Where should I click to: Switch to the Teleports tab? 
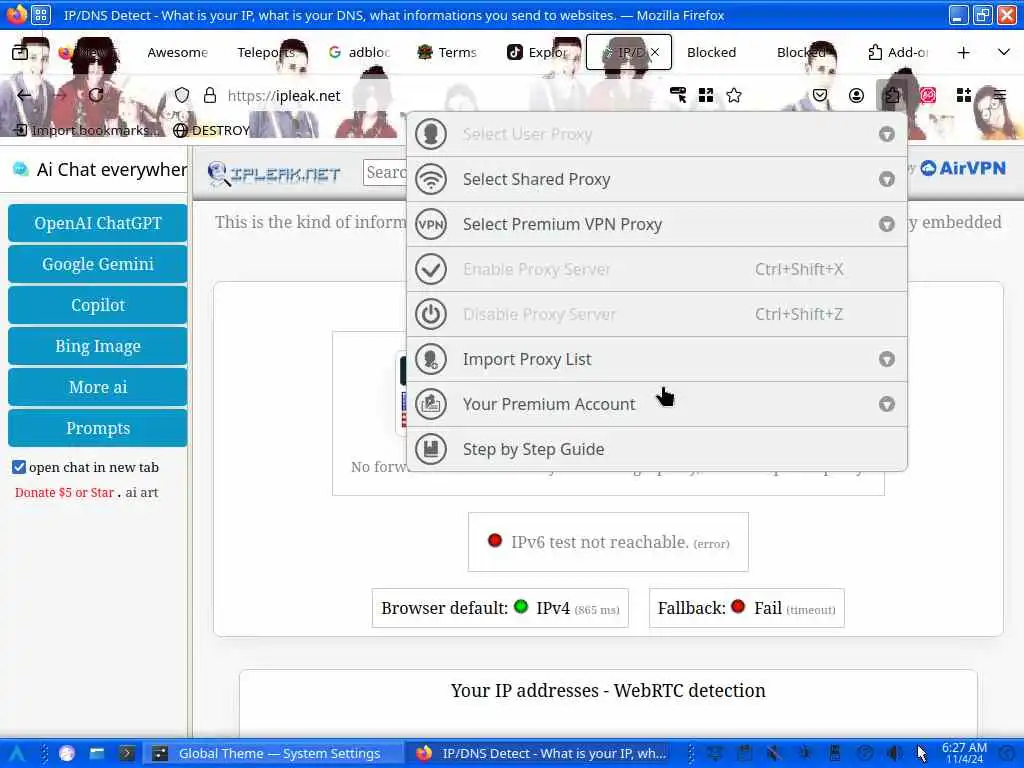pos(266,52)
